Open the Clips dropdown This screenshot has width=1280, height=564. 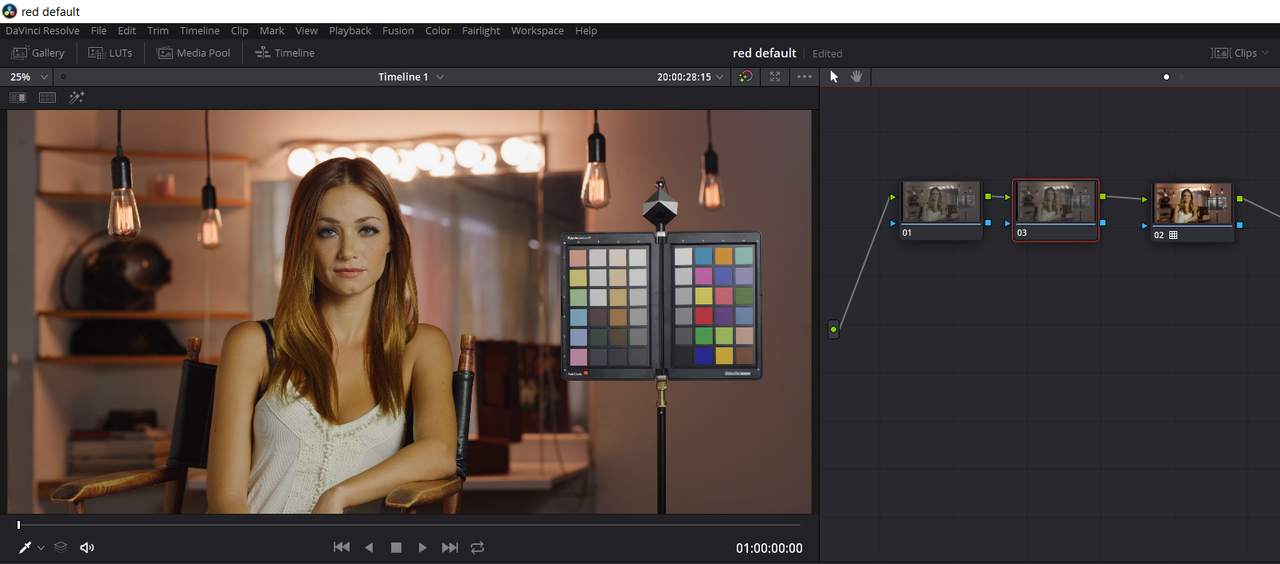[x=1240, y=53]
